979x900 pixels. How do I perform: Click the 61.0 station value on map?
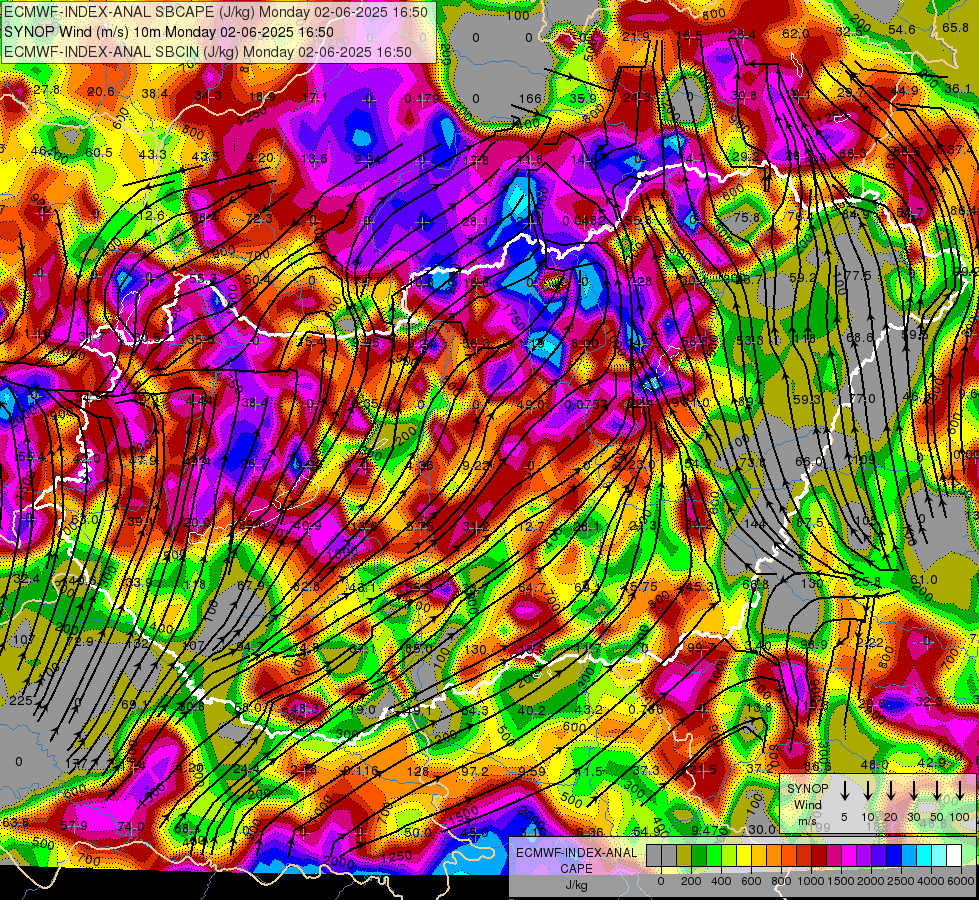pos(923,579)
